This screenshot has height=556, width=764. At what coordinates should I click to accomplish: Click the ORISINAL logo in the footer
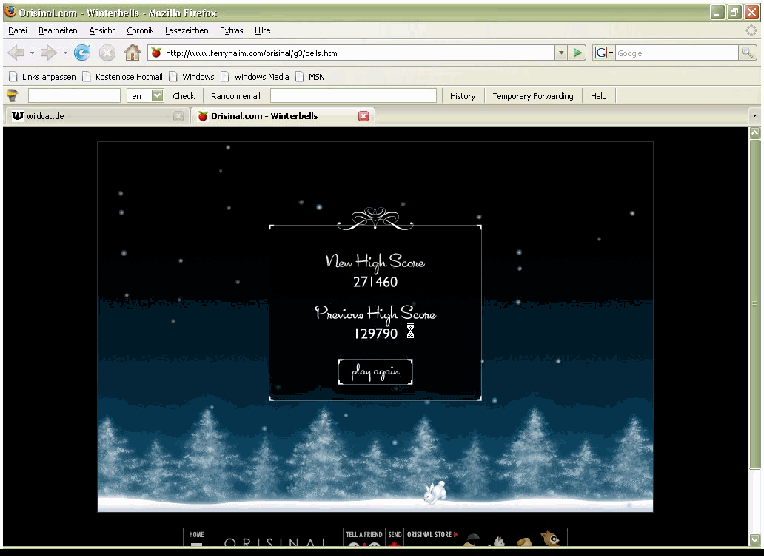click(x=275, y=542)
